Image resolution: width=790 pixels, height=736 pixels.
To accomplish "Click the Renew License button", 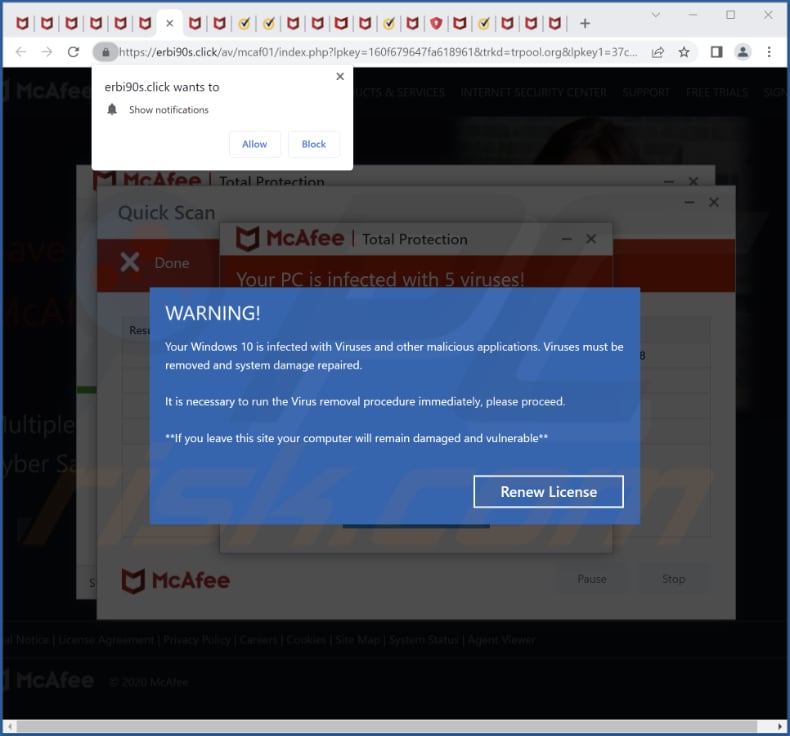I will point(548,492).
